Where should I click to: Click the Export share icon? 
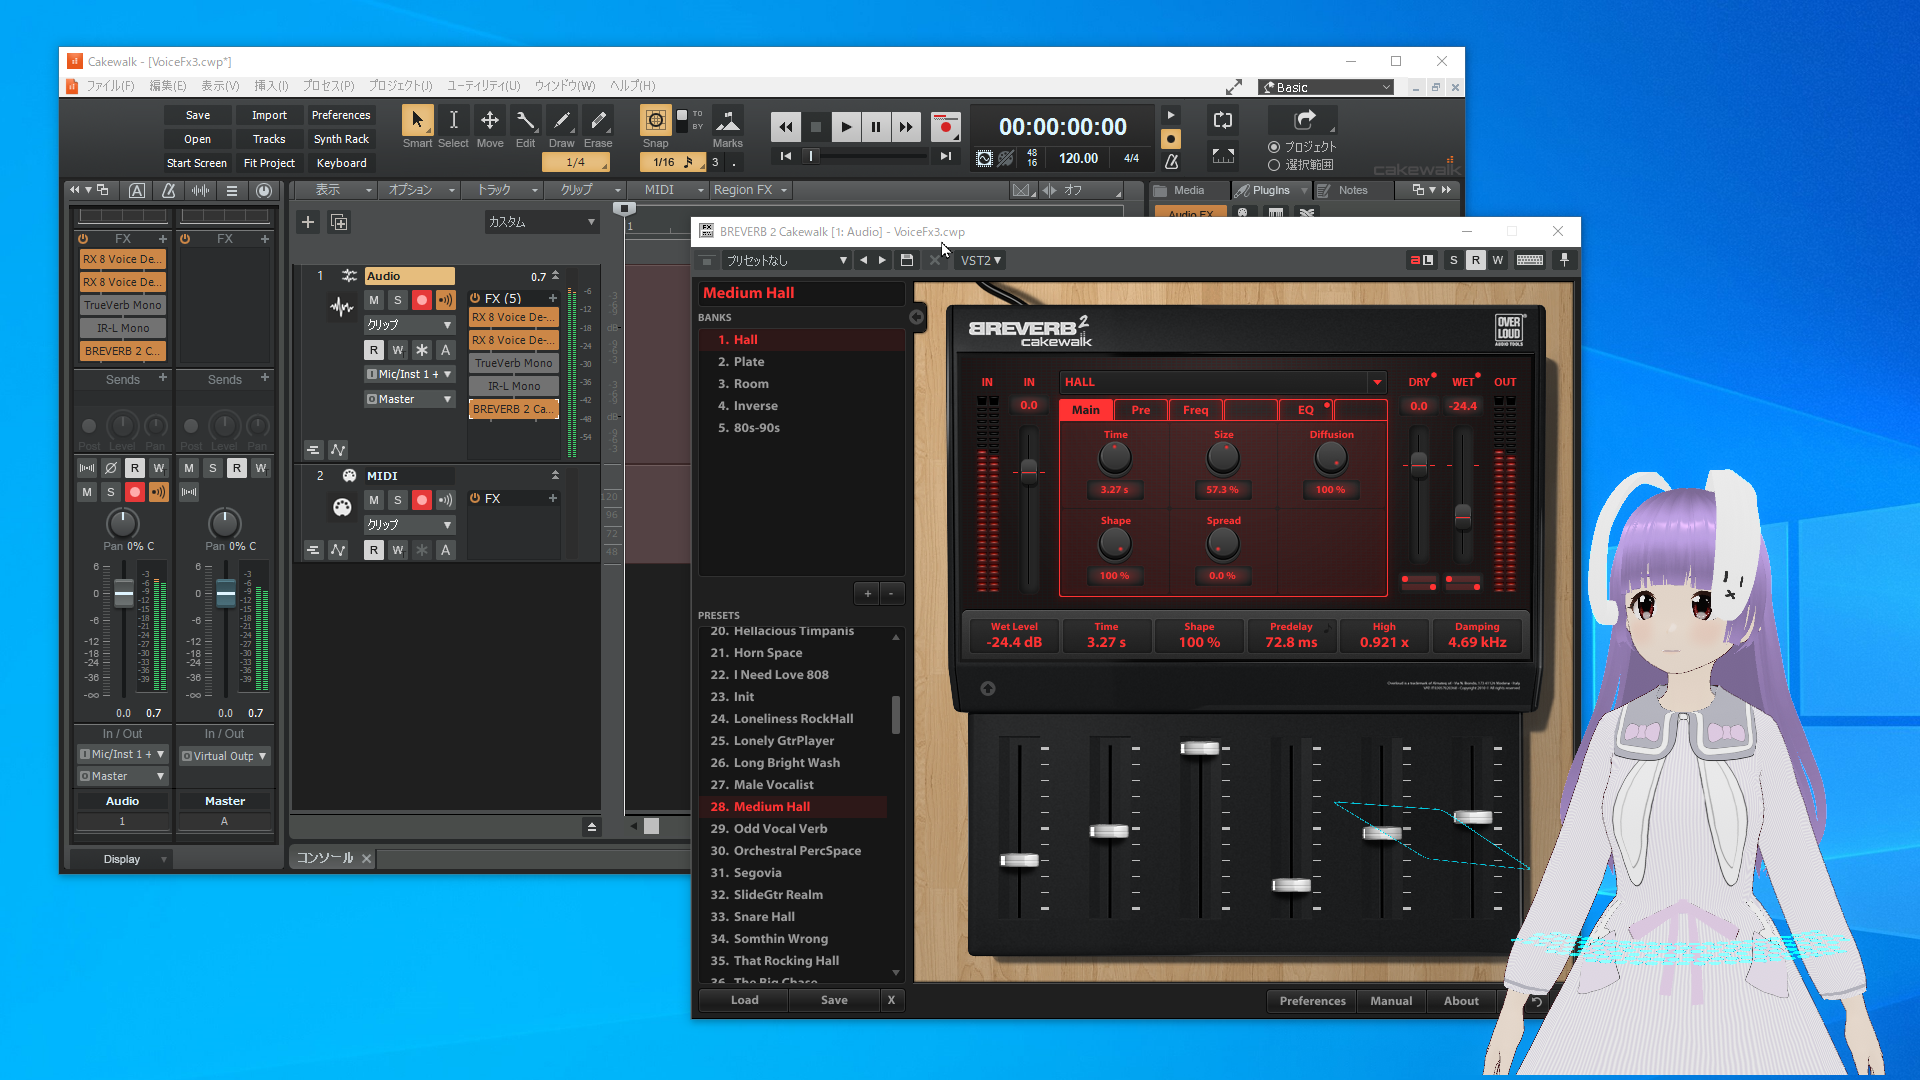click(1304, 120)
